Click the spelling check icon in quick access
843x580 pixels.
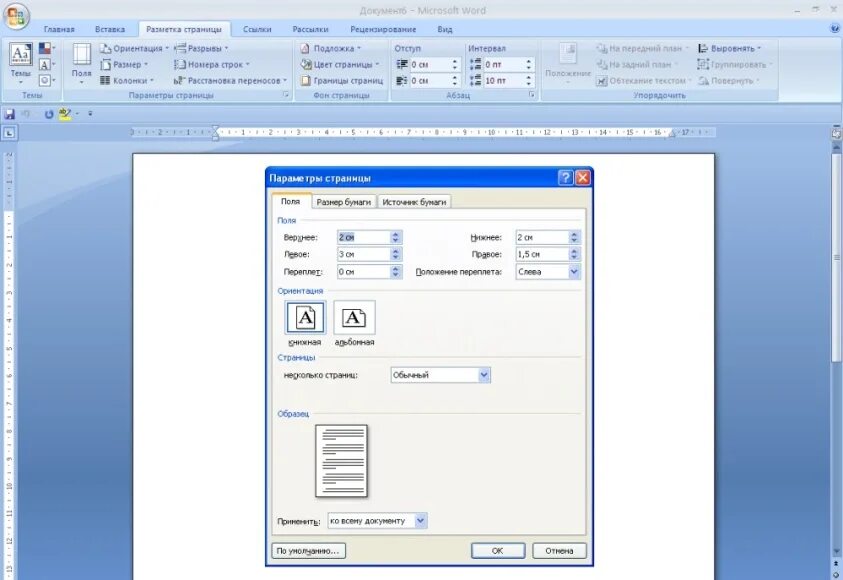(65, 114)
